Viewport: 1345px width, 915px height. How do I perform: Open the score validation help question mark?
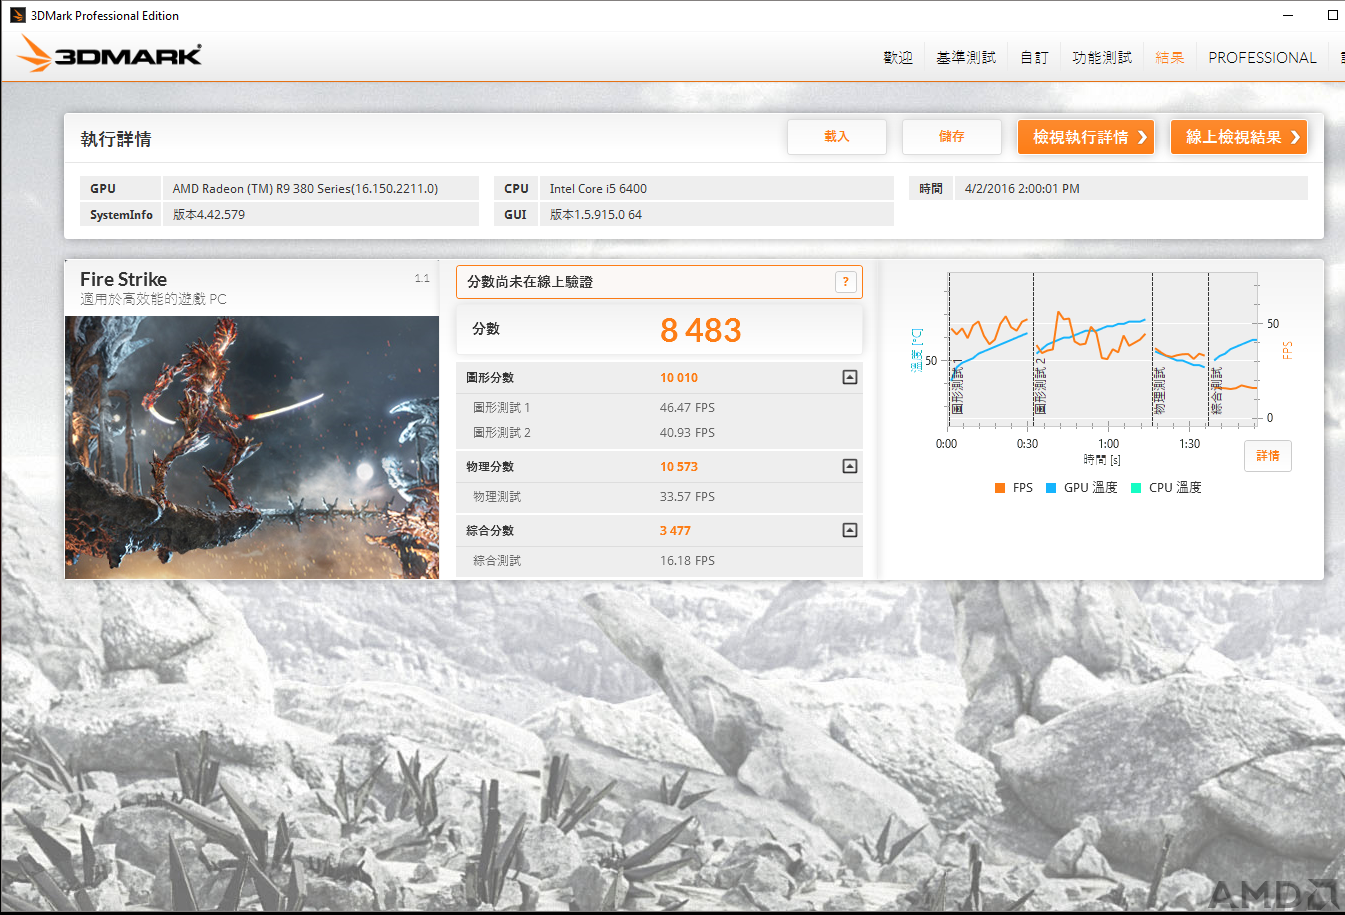(x=845, y=282)
